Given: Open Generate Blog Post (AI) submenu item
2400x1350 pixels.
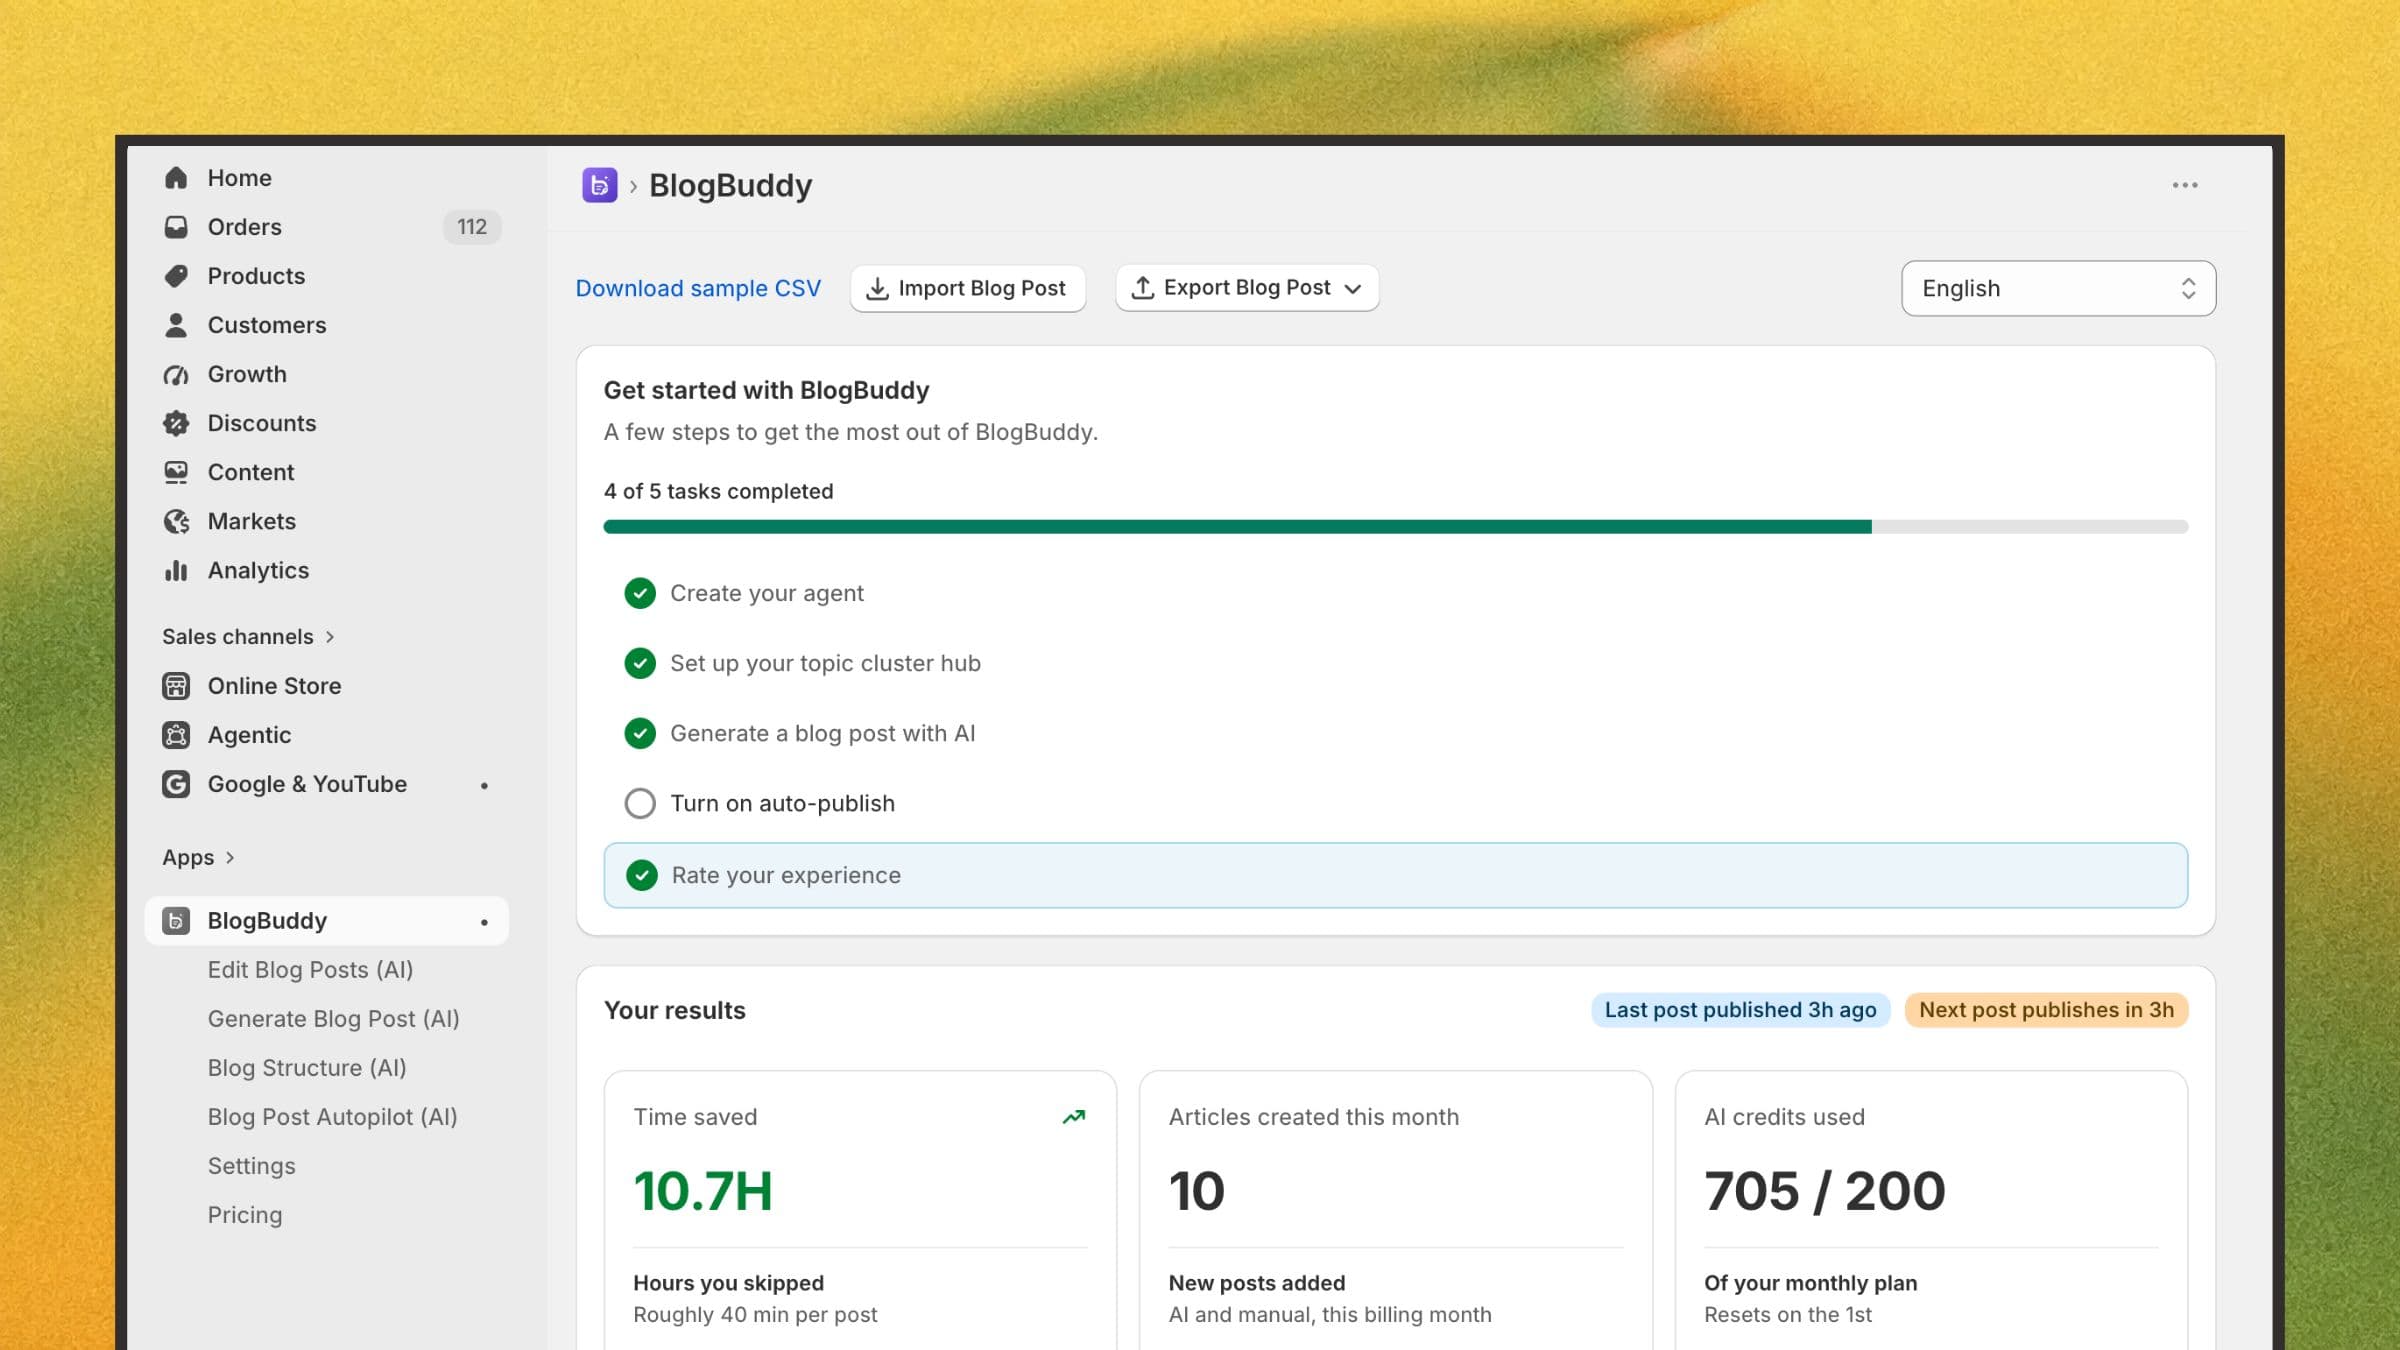Looking at the screenshot, I should click(333, 1019).
